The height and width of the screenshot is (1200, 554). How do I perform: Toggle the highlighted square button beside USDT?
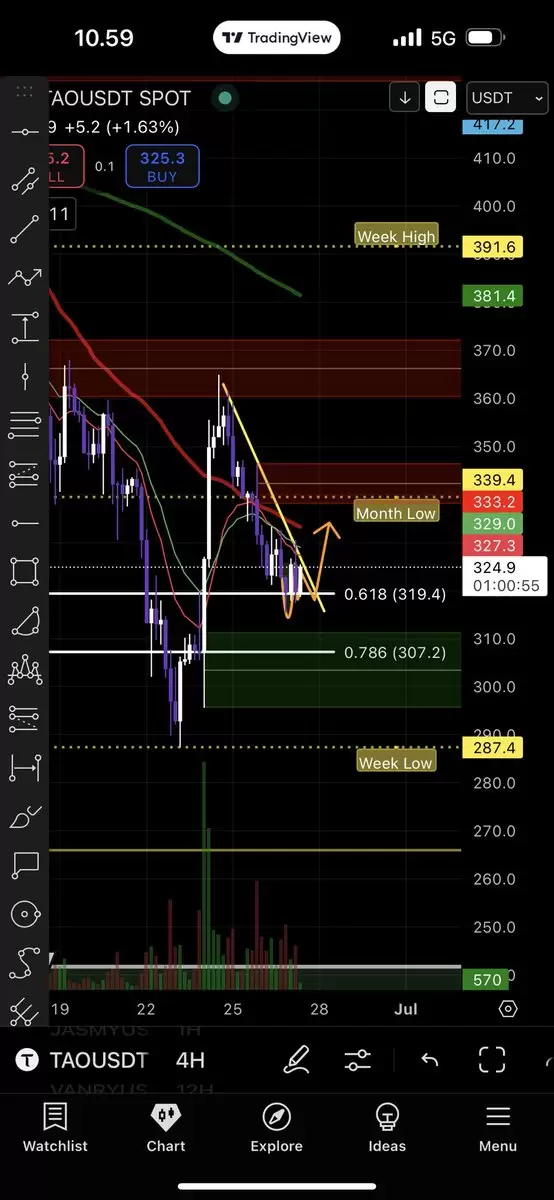(x=441, y=98)
